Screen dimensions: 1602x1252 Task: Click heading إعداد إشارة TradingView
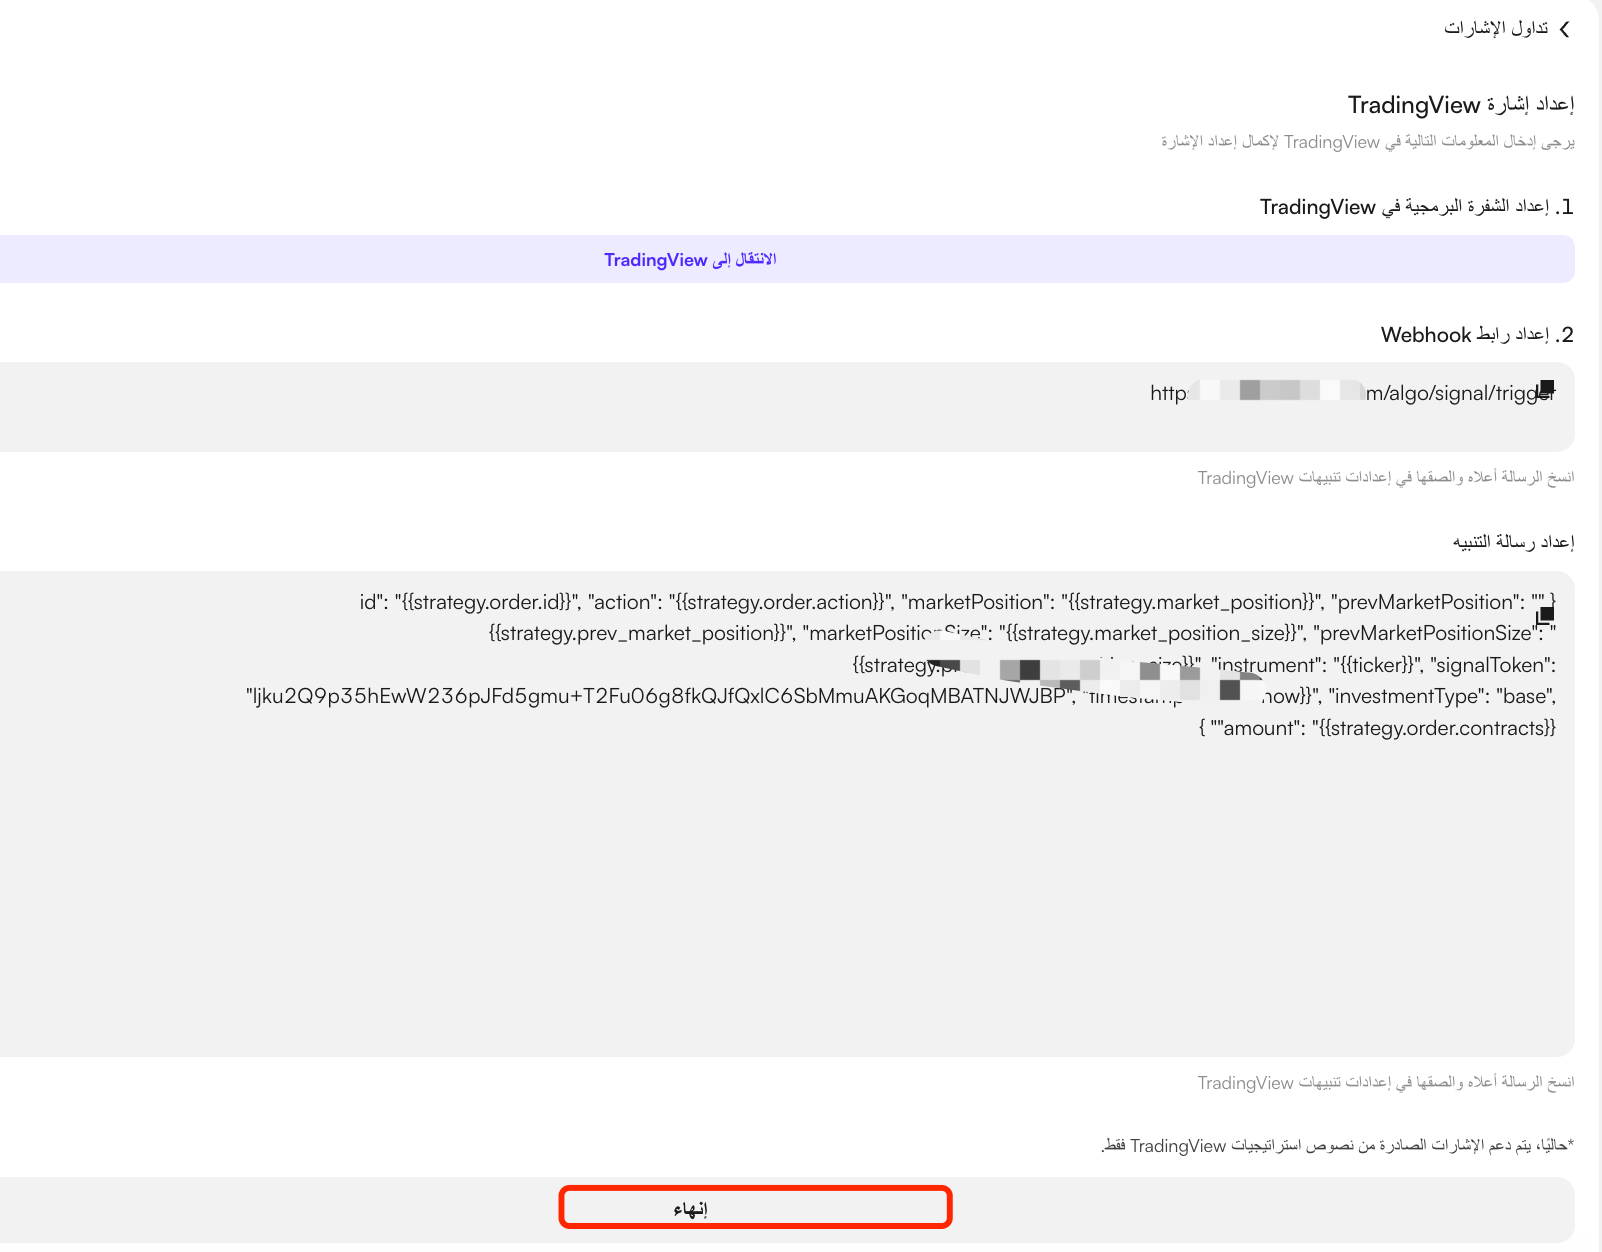1461,105
